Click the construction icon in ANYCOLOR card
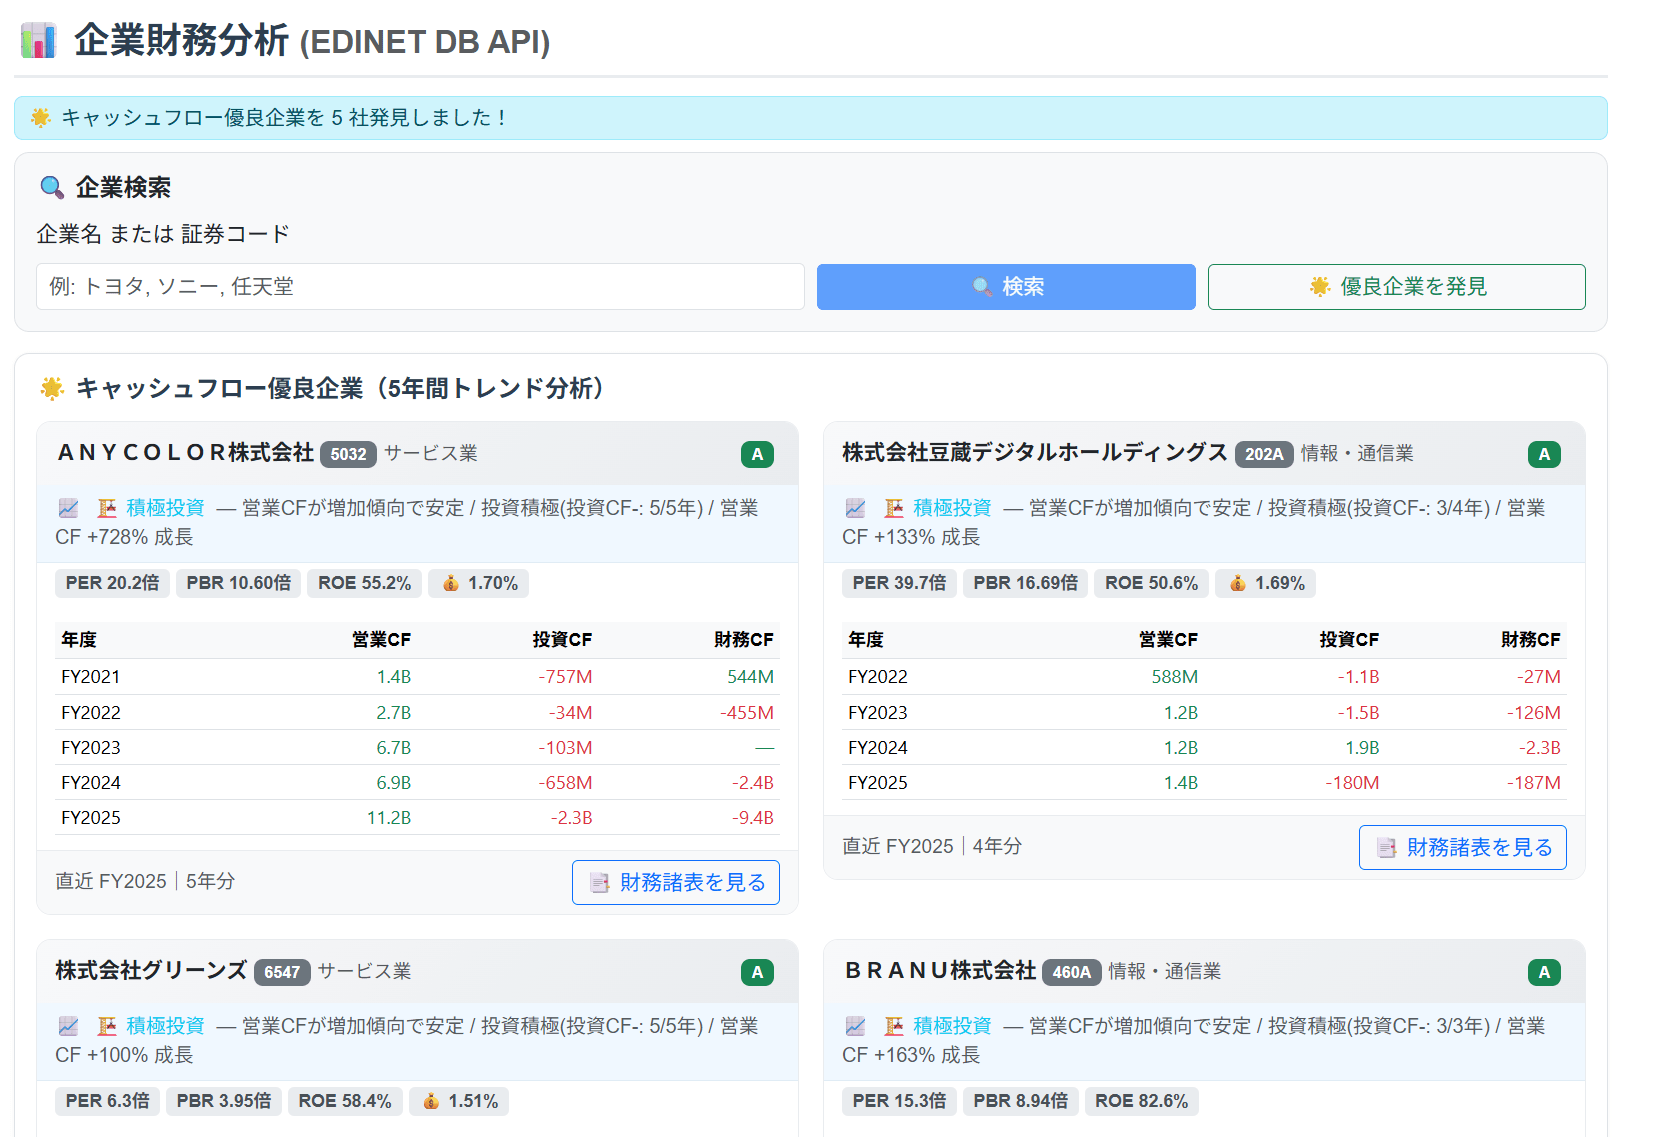Viewport: 1654px width, 1137px height. [x=107, y=508]
